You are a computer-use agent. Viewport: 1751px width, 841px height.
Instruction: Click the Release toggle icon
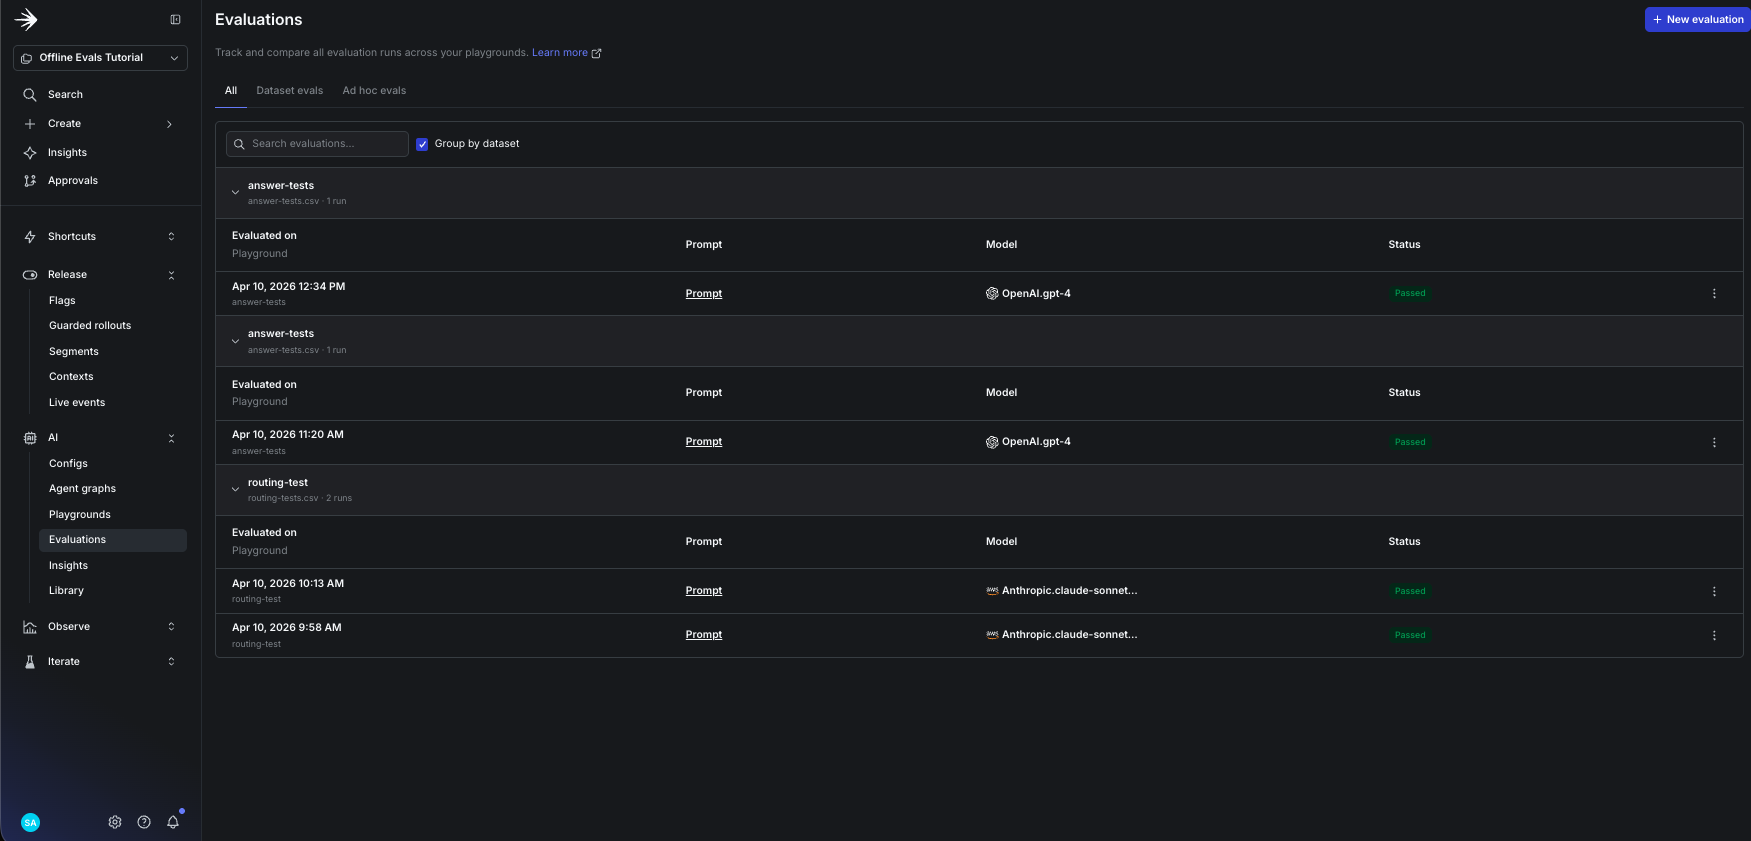pos(30,275)
